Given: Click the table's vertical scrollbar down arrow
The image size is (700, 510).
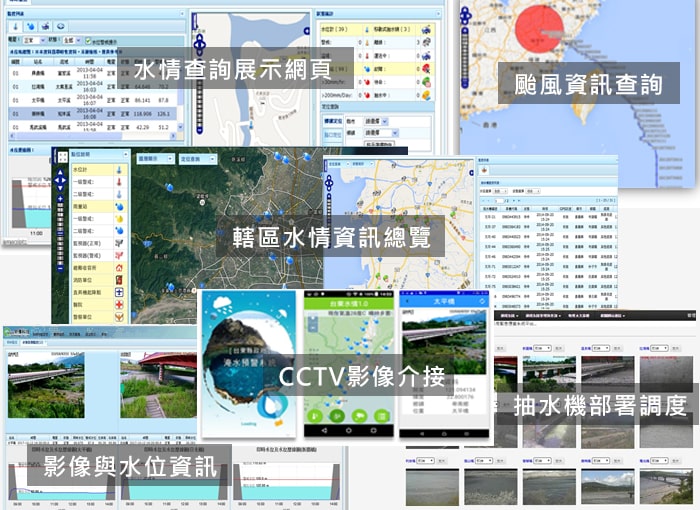Looking at the screenshot, I should [x=181, y=127].
